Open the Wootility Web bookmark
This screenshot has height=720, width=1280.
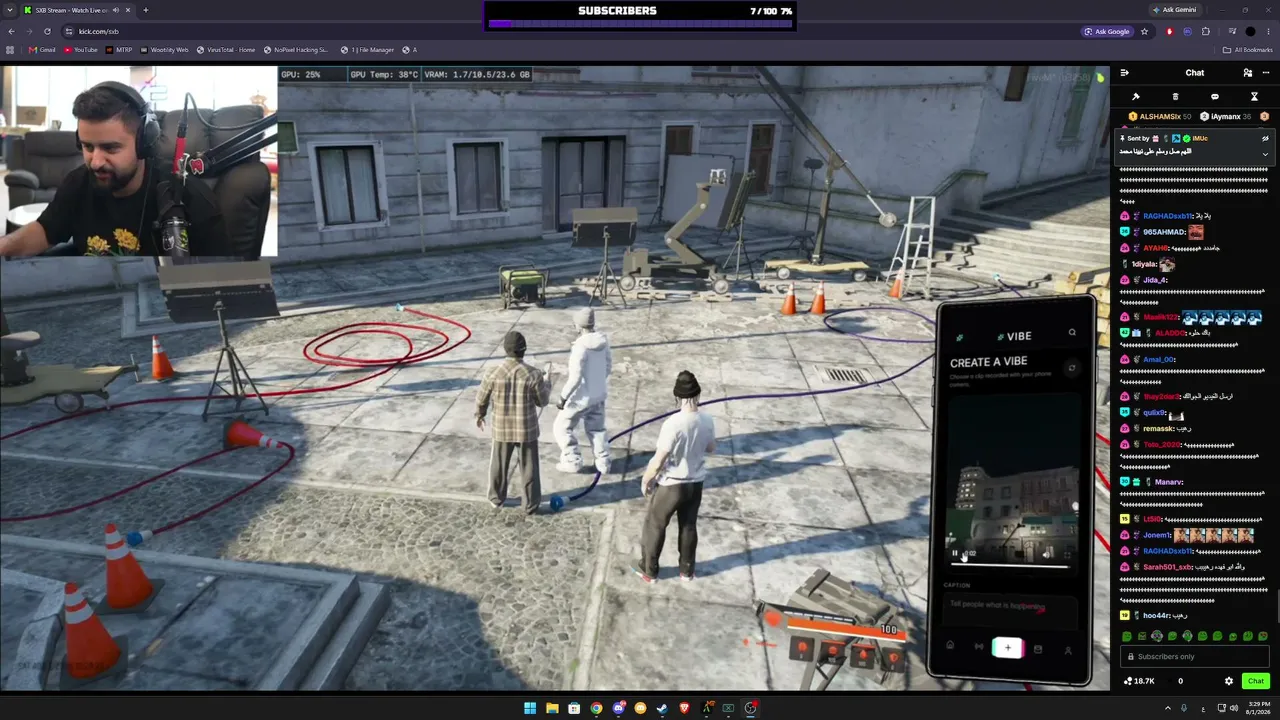pos(165,50)
